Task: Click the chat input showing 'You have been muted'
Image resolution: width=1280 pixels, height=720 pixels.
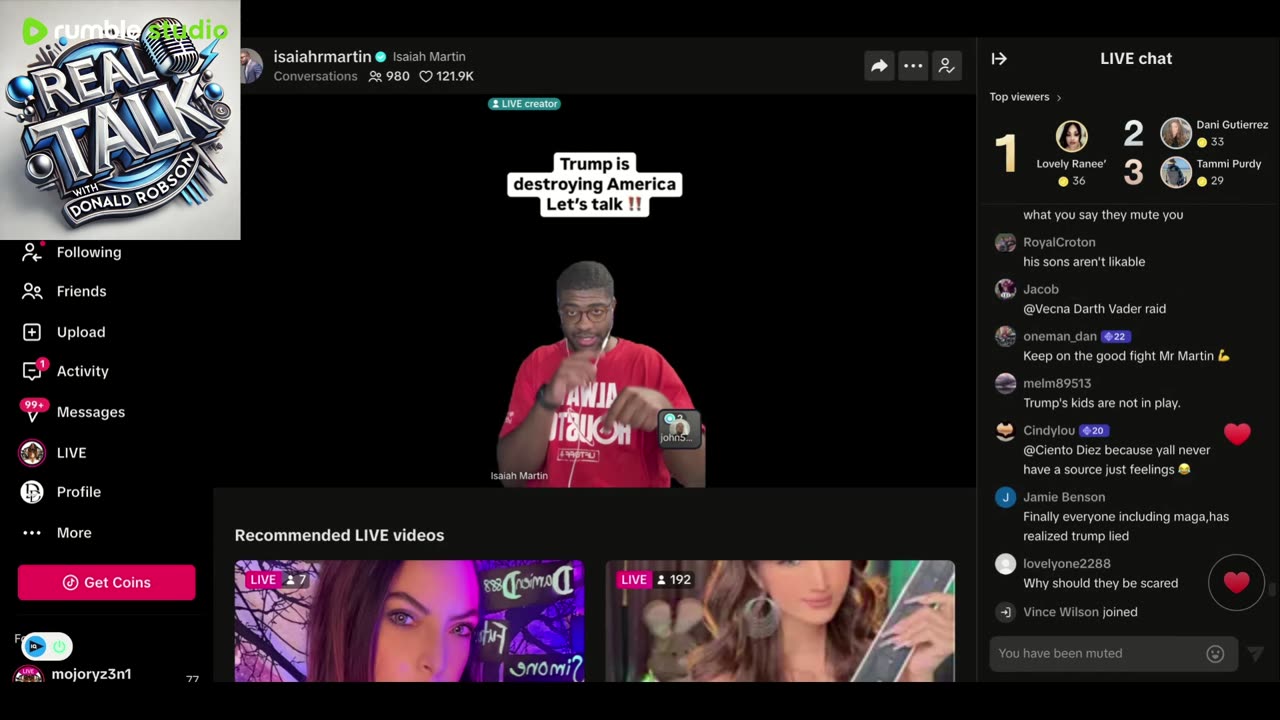Action: [x=1114, y=654]
